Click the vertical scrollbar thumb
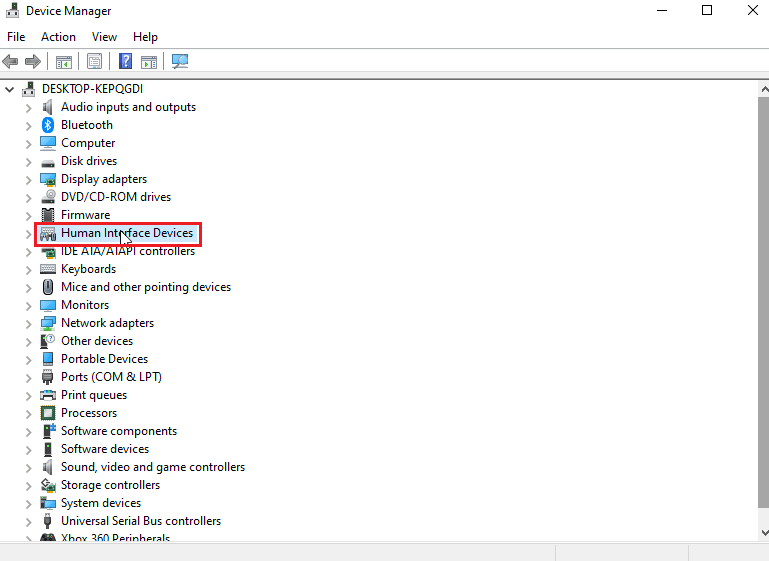769x561 pixels. (764, 303)
